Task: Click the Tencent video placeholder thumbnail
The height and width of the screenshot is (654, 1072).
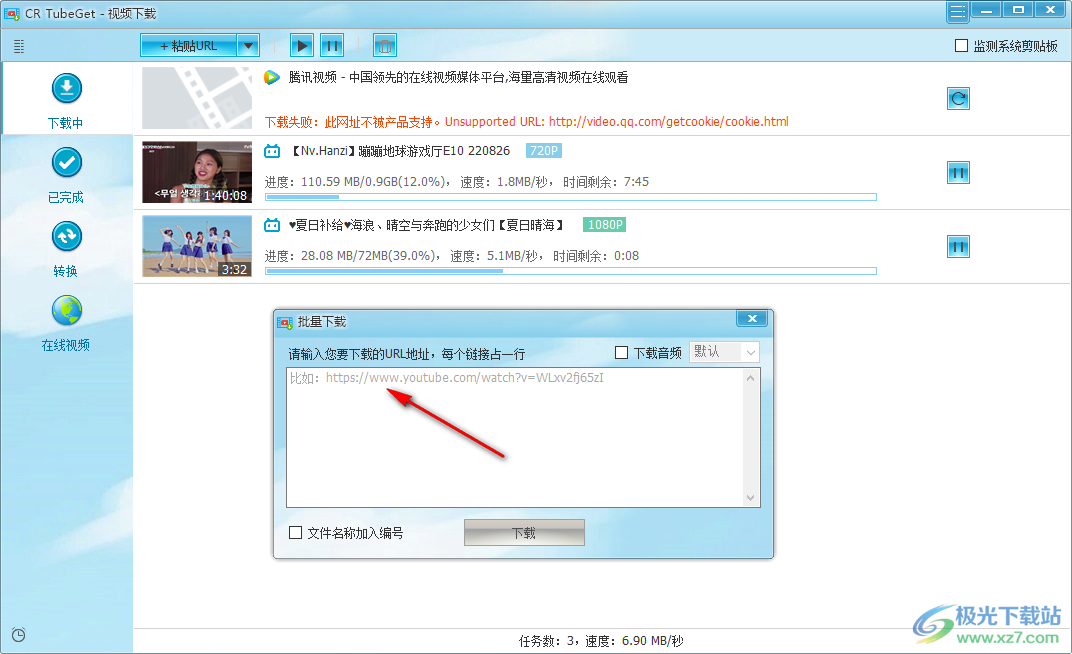Action: 197,98
